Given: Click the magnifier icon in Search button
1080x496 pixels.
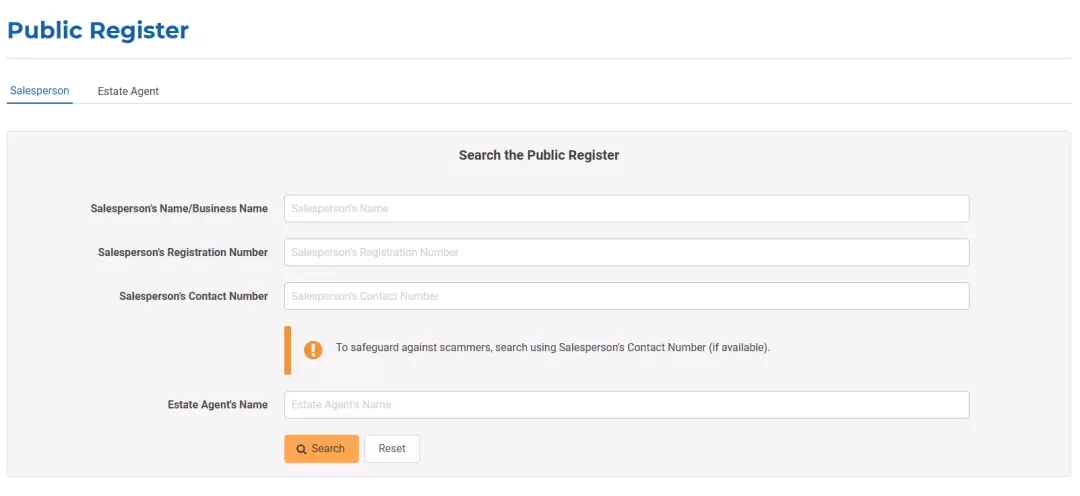Looking at the screenshot, I should [302, 449].
